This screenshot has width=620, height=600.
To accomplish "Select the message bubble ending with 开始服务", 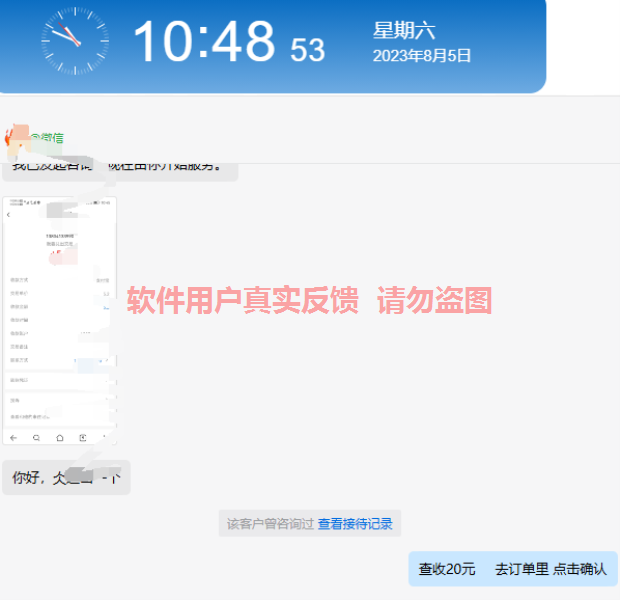I will pyautogui.click(x=120, y=166).
